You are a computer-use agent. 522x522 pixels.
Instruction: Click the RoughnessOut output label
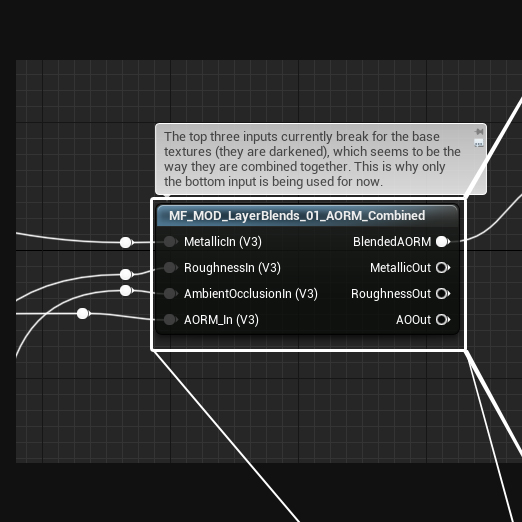coord(391,294)
